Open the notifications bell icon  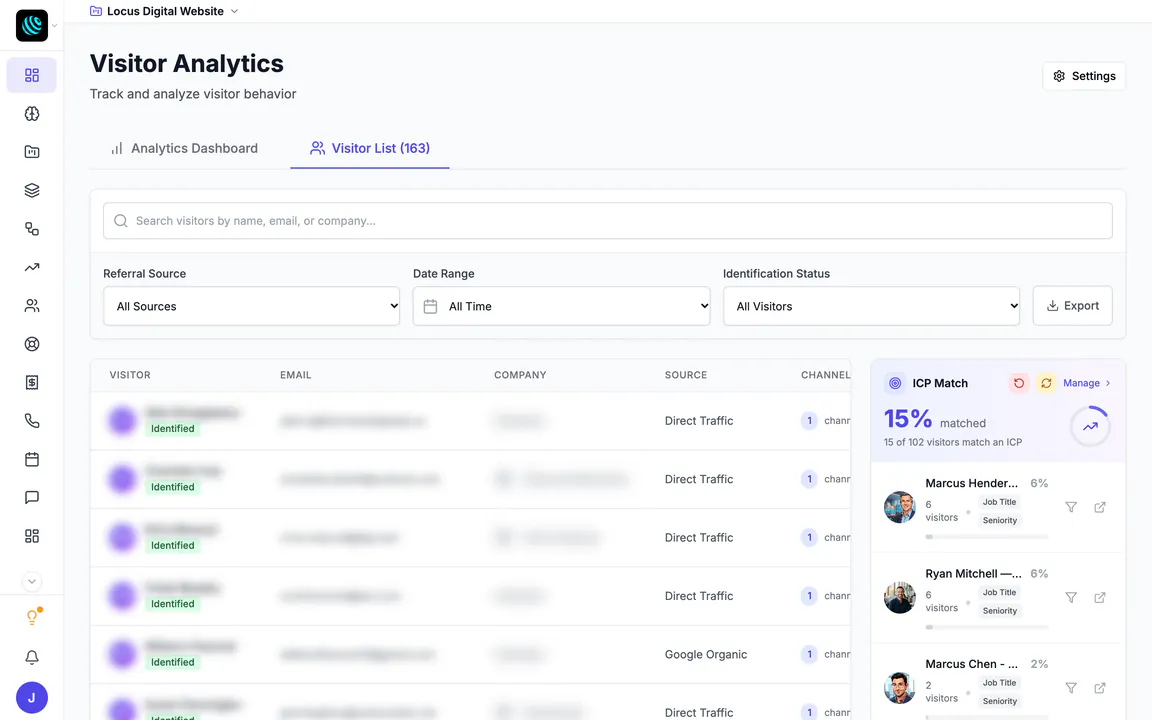[32, 657]
